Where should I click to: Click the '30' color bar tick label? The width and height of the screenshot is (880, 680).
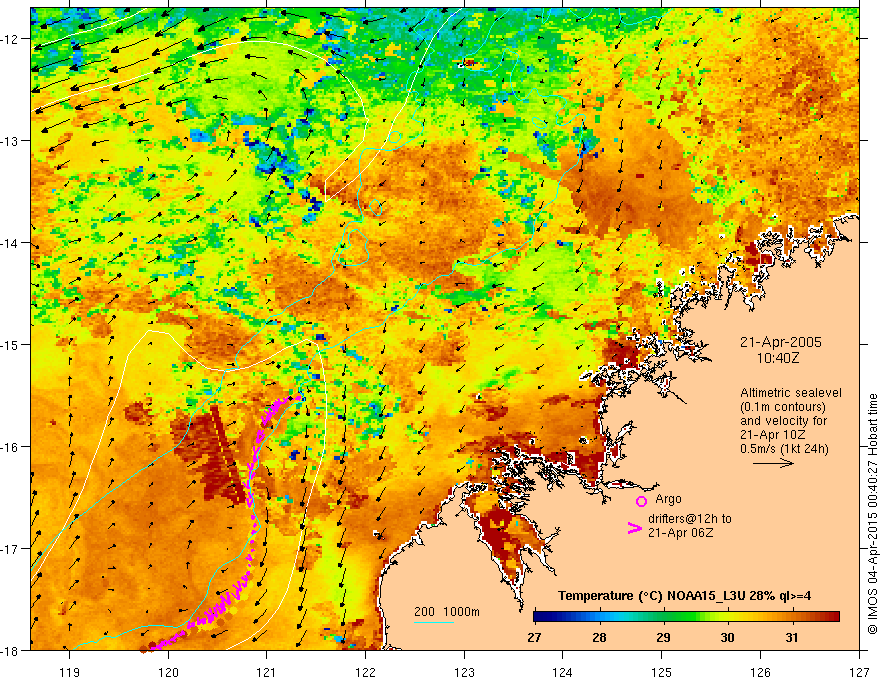click(x=727, y=637)
